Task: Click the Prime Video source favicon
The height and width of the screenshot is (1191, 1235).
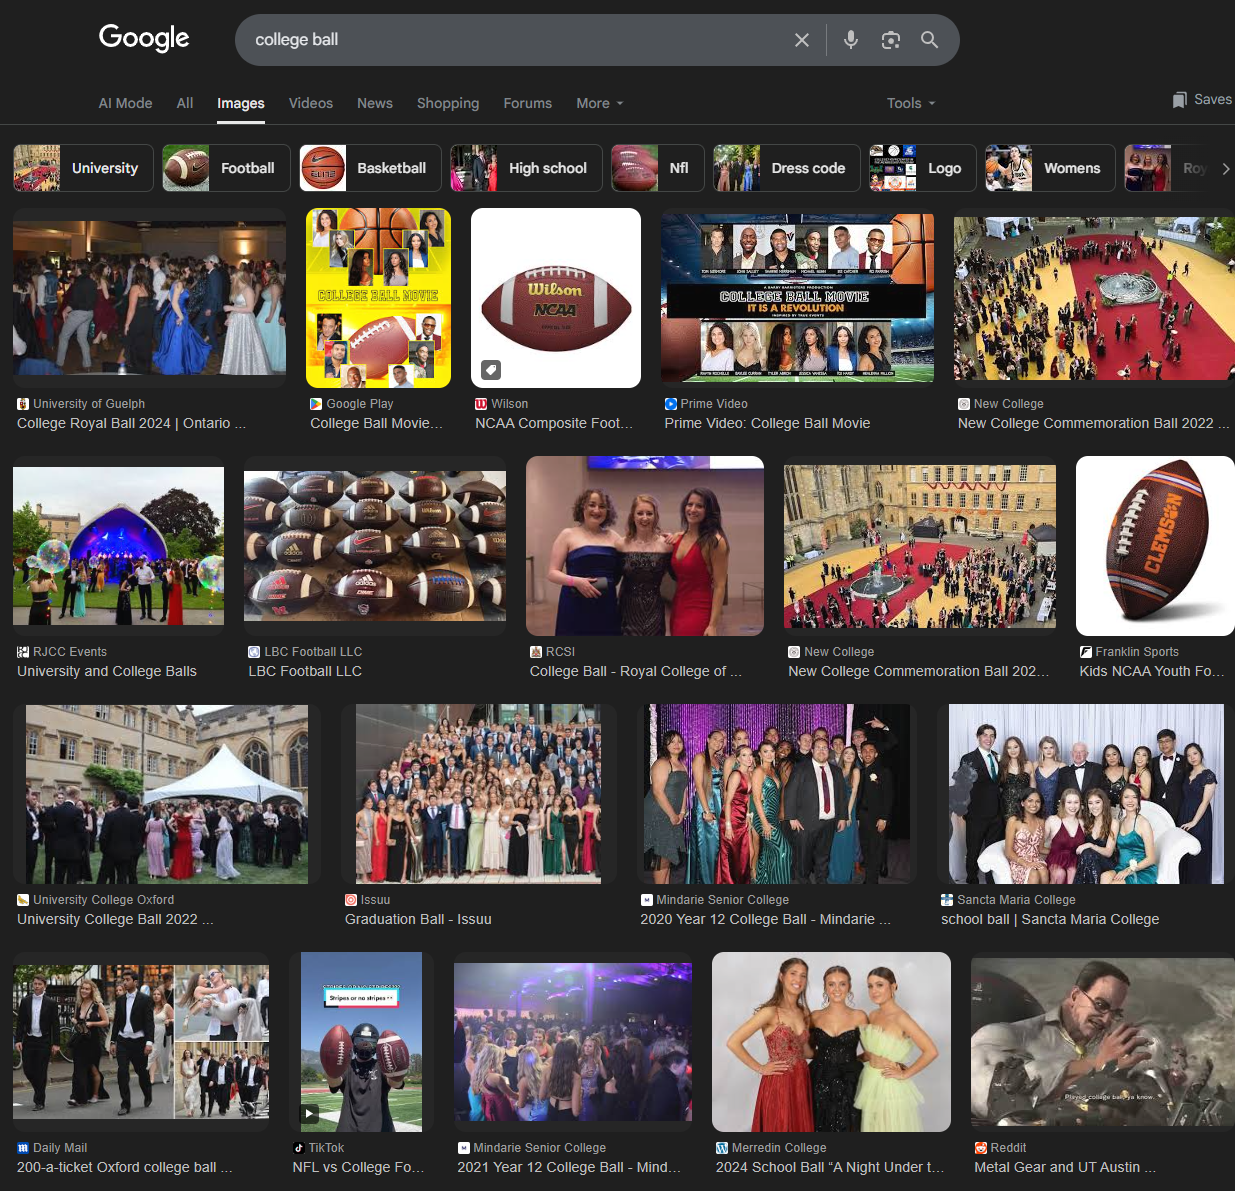Action: [x=671, y=404]
